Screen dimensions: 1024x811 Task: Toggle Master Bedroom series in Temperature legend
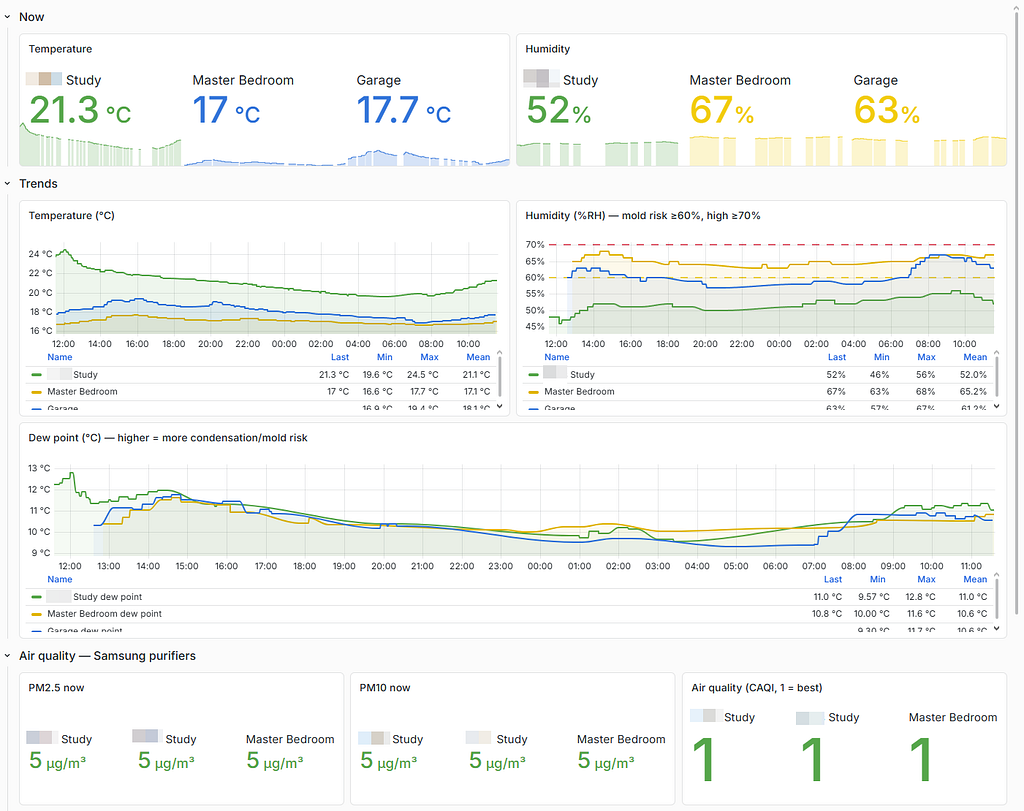pyautogui.click(x=82, y=392)
